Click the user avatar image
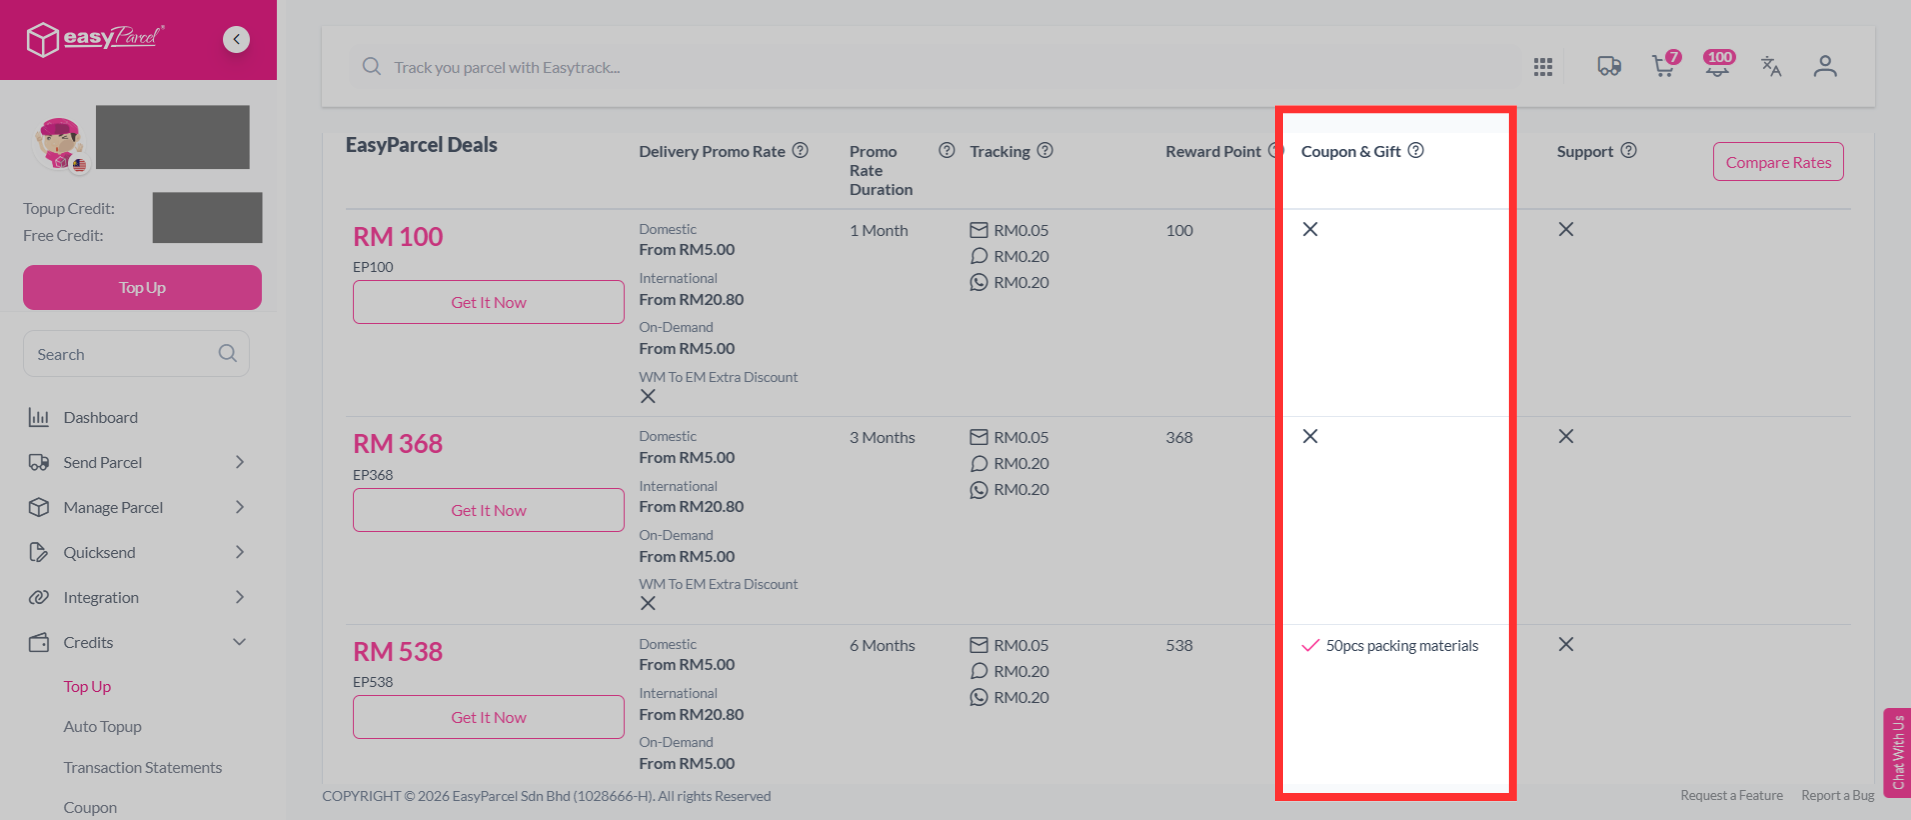 (x=60, y=143)
